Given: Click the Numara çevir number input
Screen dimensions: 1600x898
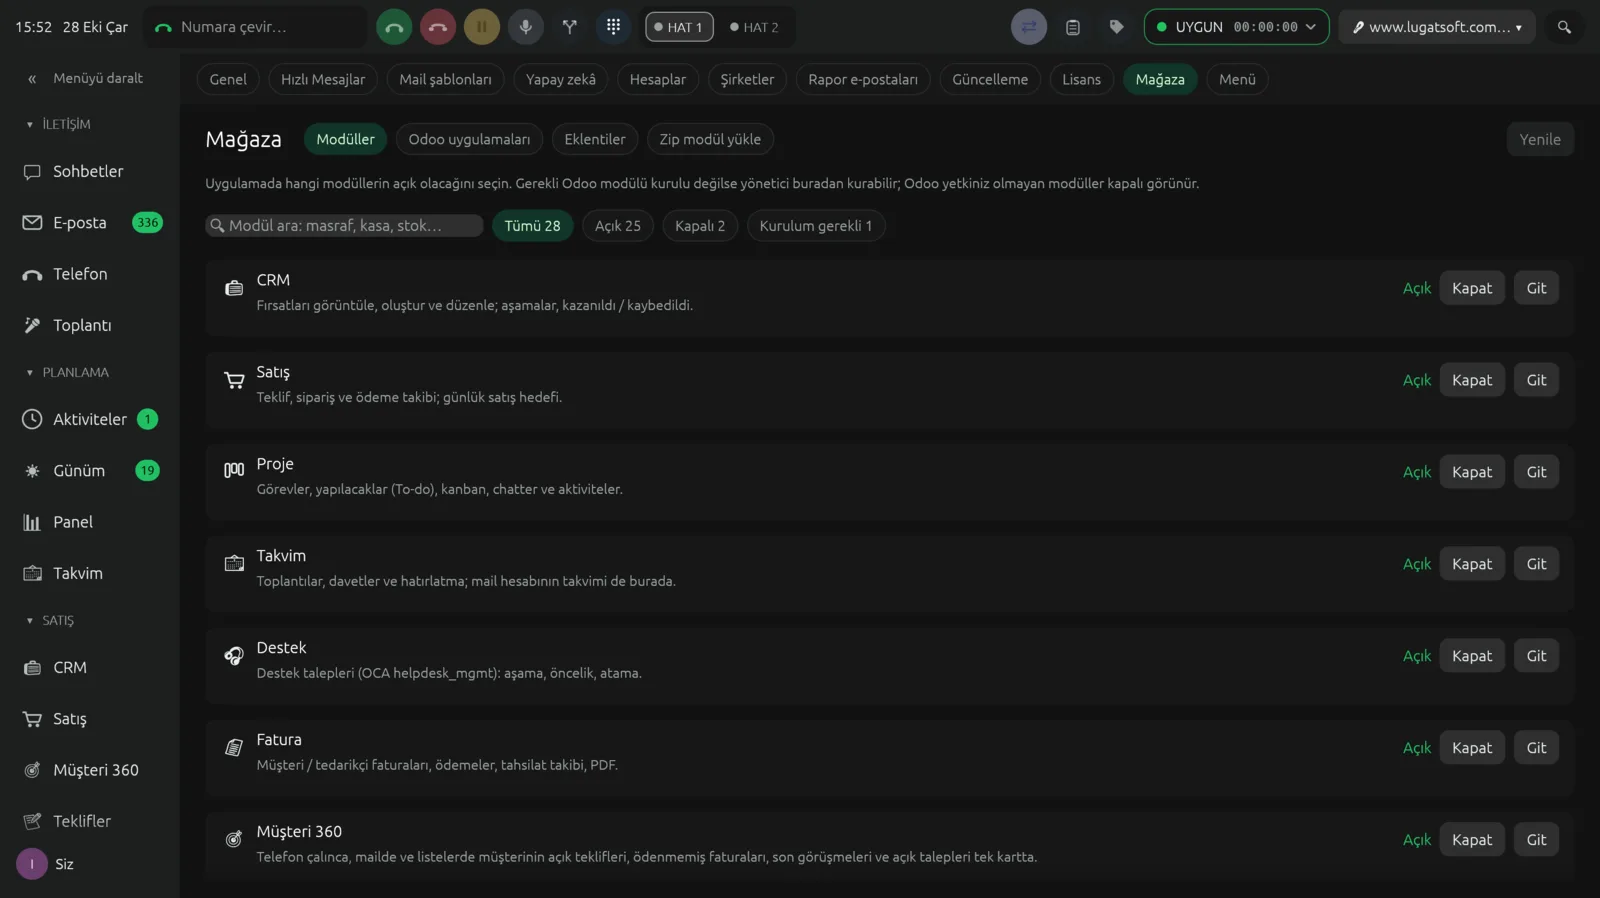Looking at the screenshot, I should click(256, 27).
